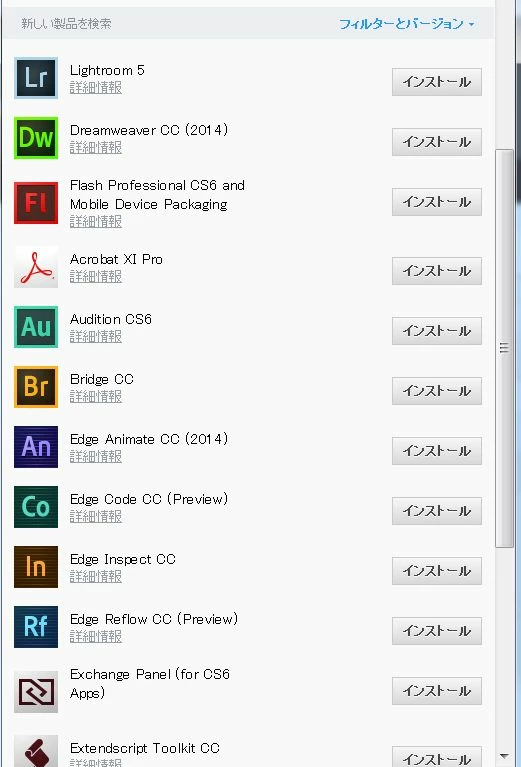
Task: Open 詳細情報 link under Edge Inspect CC
Action: click(x=96, y=576)
